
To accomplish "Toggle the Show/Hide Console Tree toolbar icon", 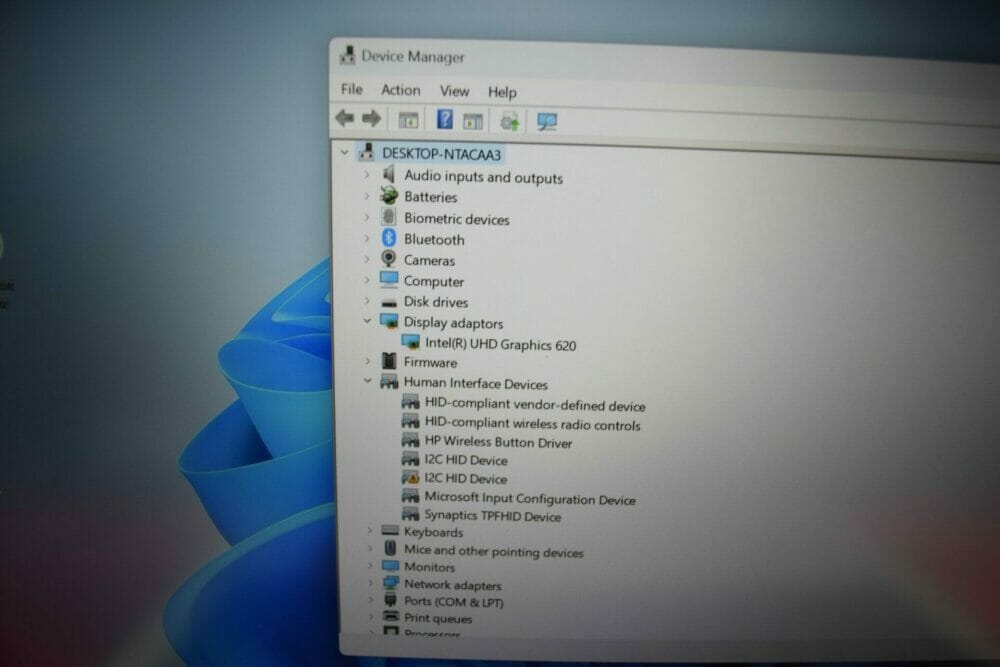I will [408, 120].
